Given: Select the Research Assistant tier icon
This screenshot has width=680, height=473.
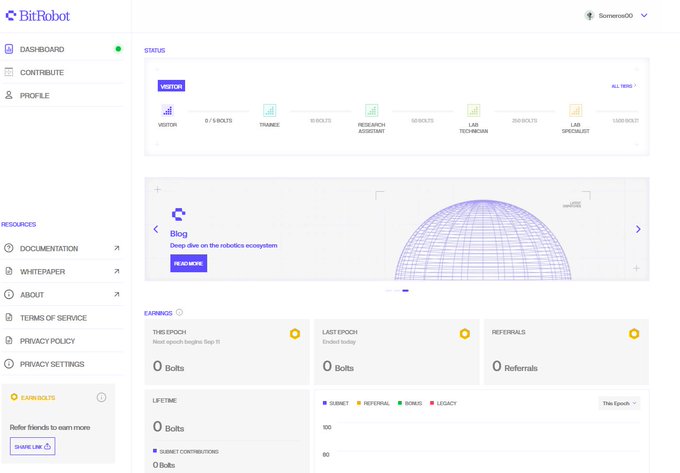Looking at the screenshot, I should [371, 111].
